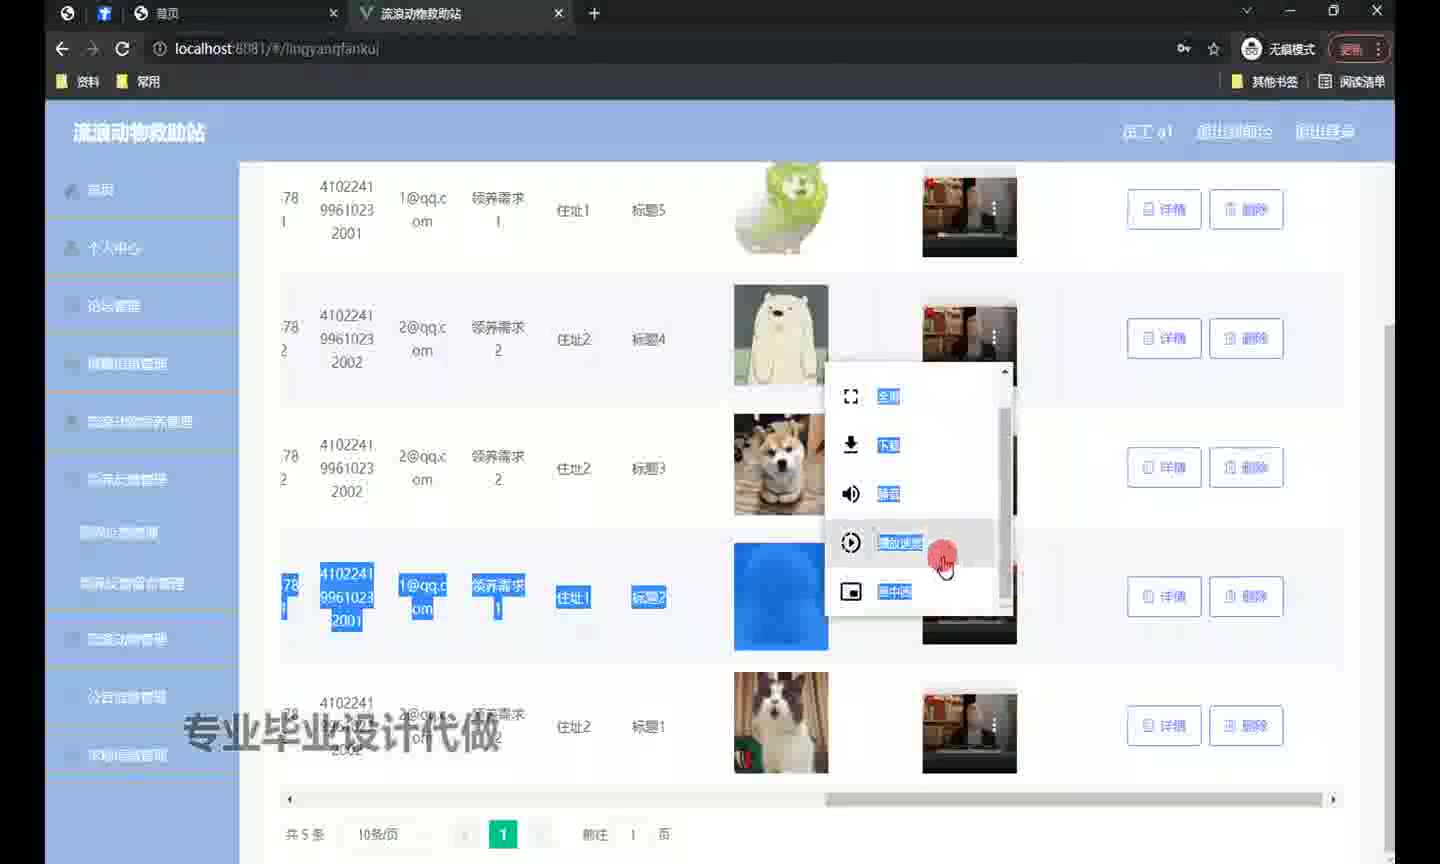Image resolution: width=1440 pixels, height=864 pixels.
Task: Click the speaker mute icon in video menu
Action: tap(851, 494)
